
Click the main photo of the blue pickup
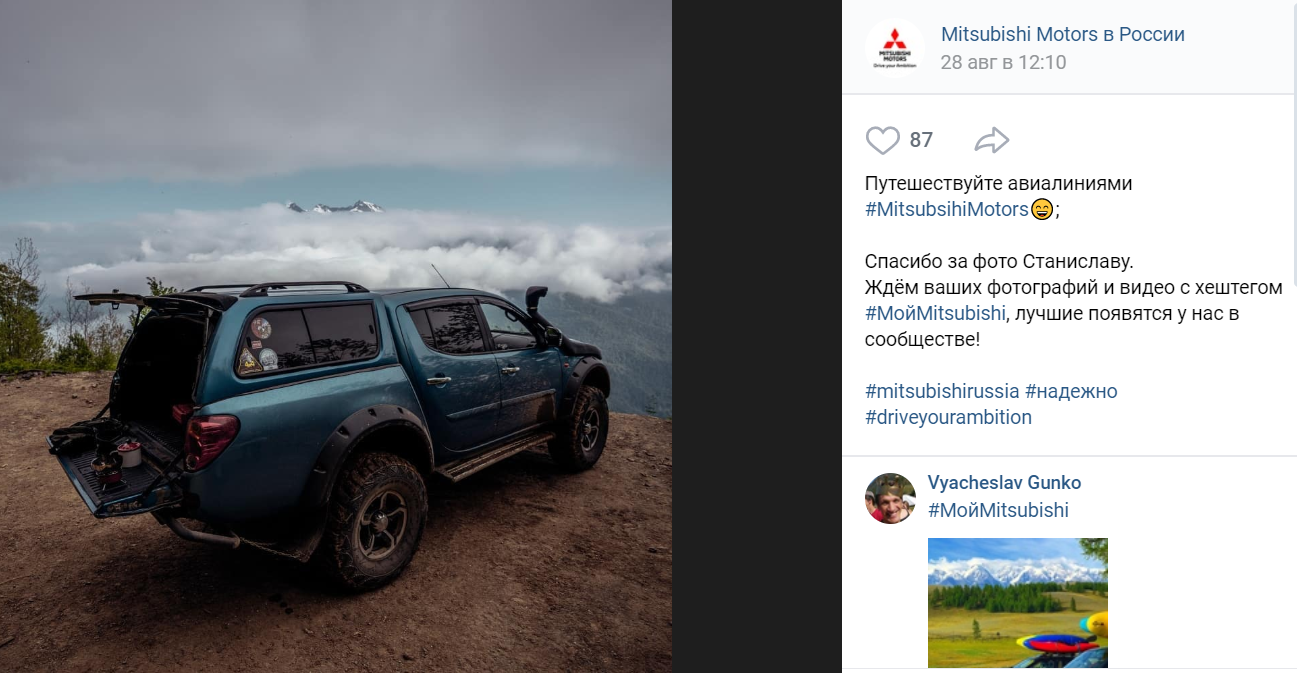pyautogui.click(x=336, y=336)
